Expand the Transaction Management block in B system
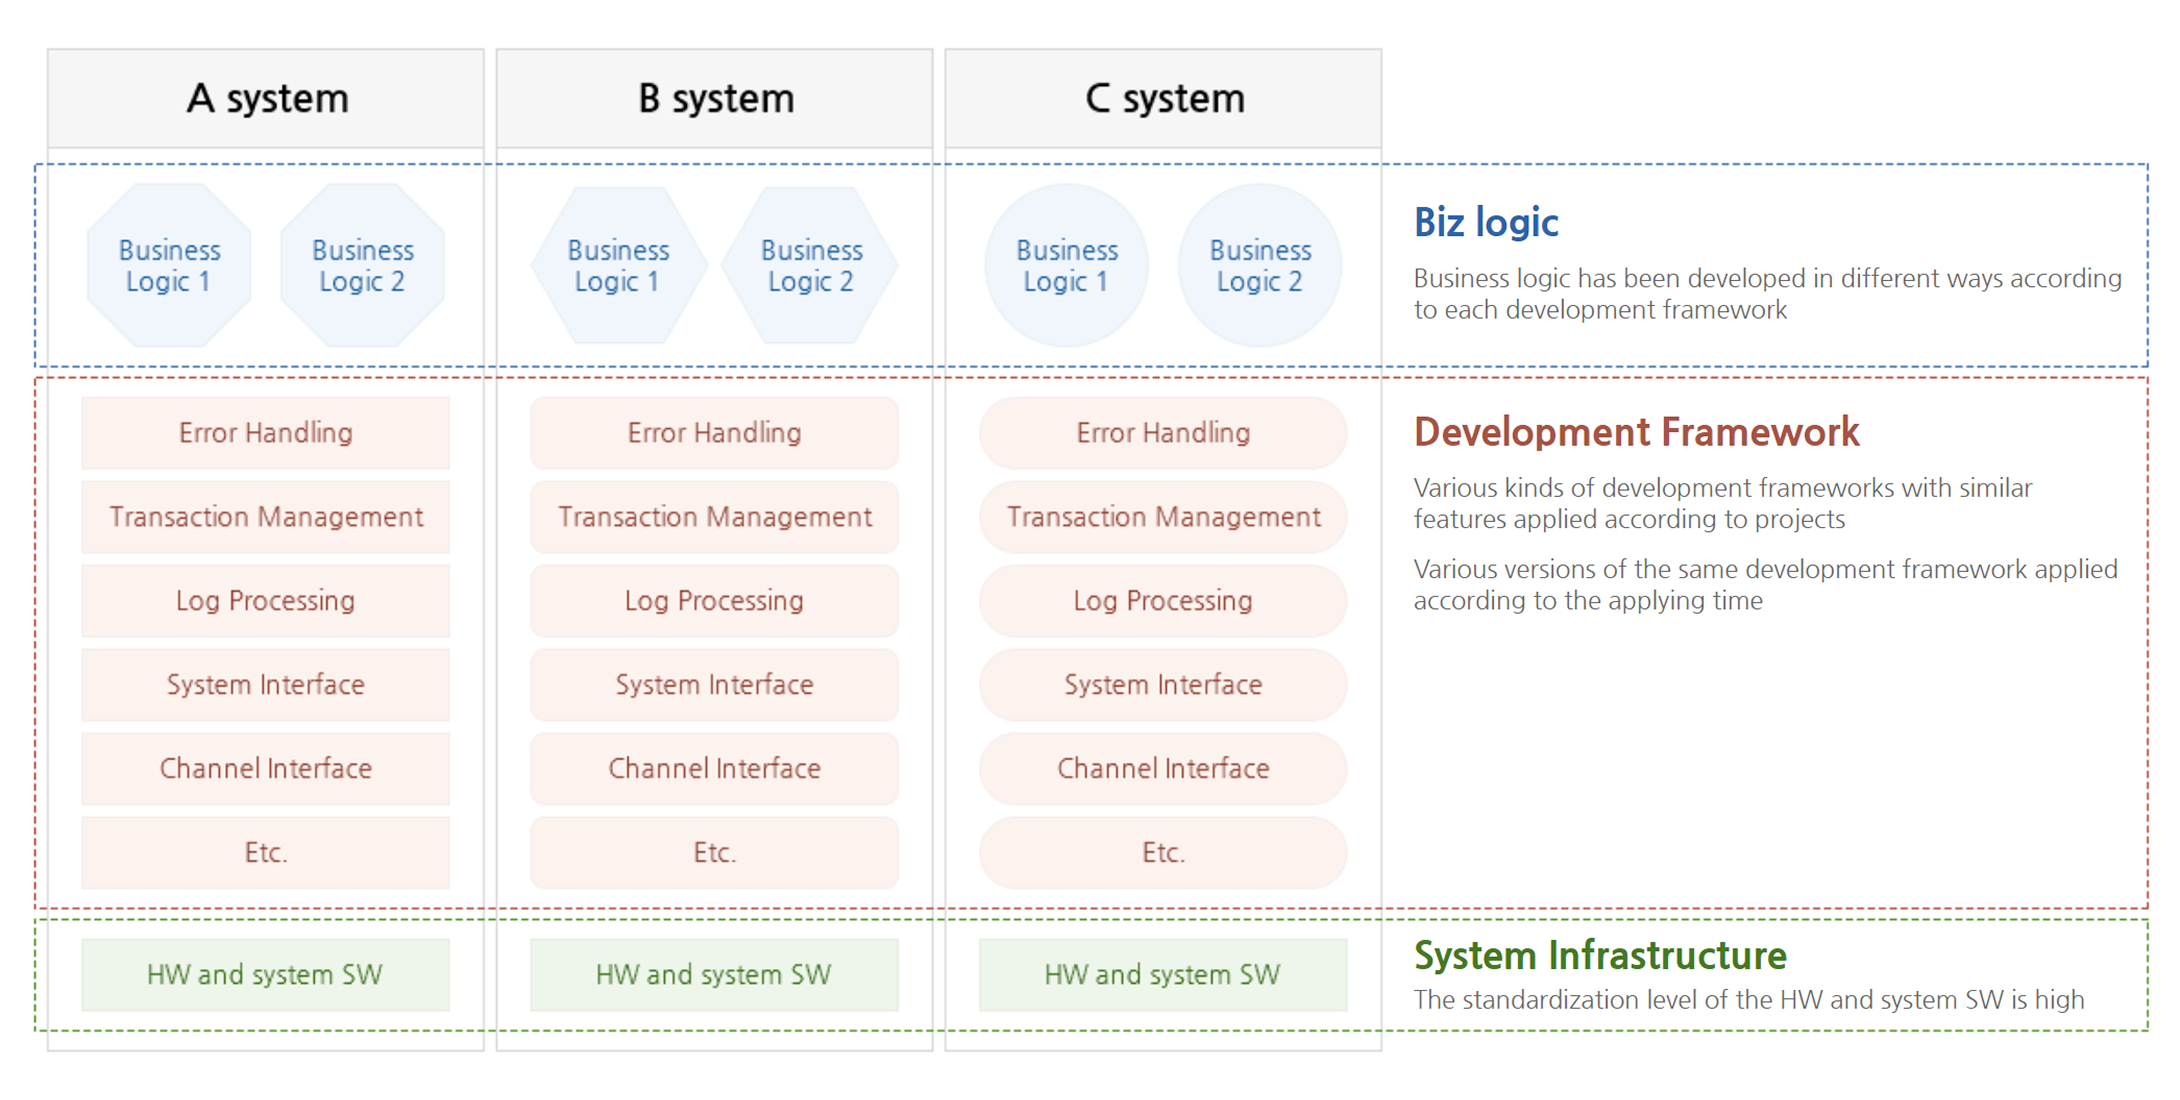The image size is (2180, 1100). 713,516
